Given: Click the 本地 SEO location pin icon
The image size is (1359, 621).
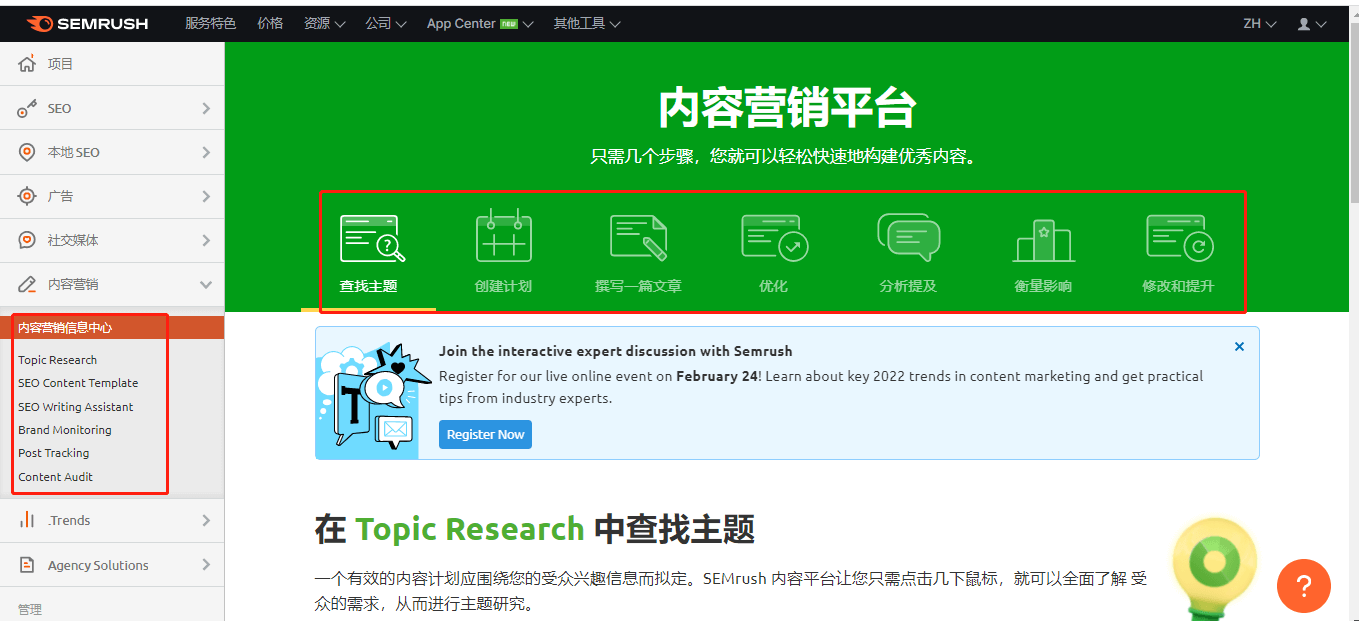Looking at the screenshot, I should pos(28,152).
